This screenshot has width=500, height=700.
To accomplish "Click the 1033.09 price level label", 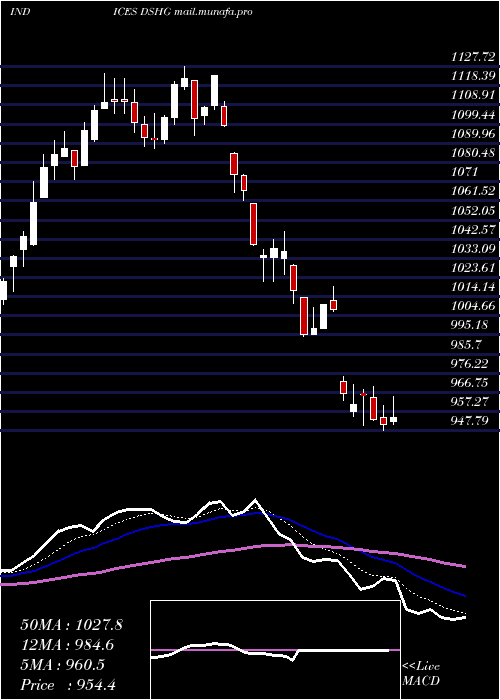I will [x=473, y=249].
